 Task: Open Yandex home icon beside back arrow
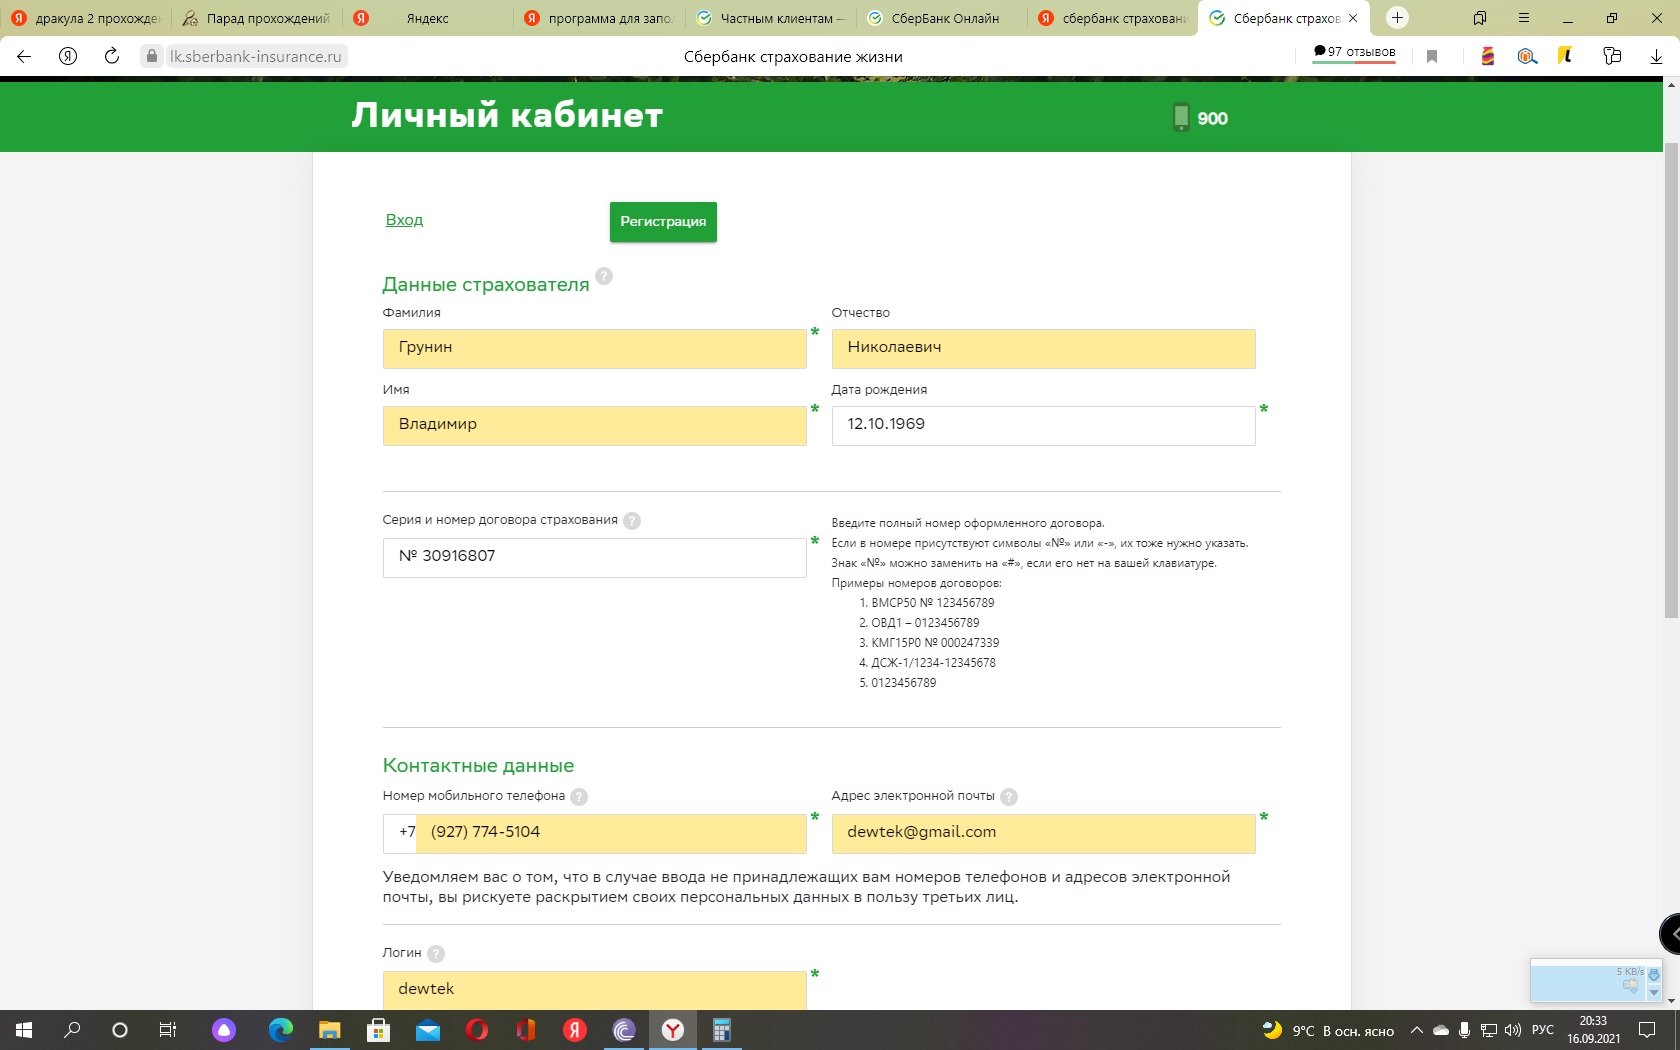click(x=68, y=56)
